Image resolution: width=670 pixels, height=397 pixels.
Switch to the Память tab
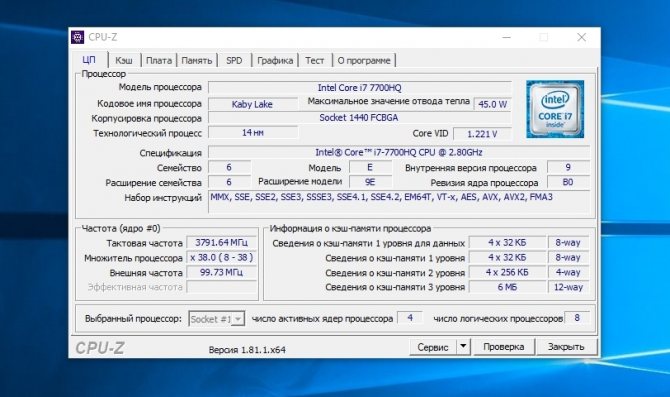[x=197, y=60]
